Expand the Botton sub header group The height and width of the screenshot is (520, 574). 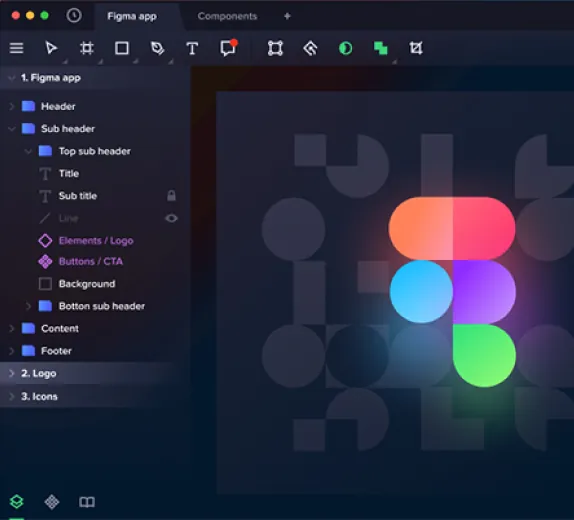pyautogui.click(x=28, y=306)
